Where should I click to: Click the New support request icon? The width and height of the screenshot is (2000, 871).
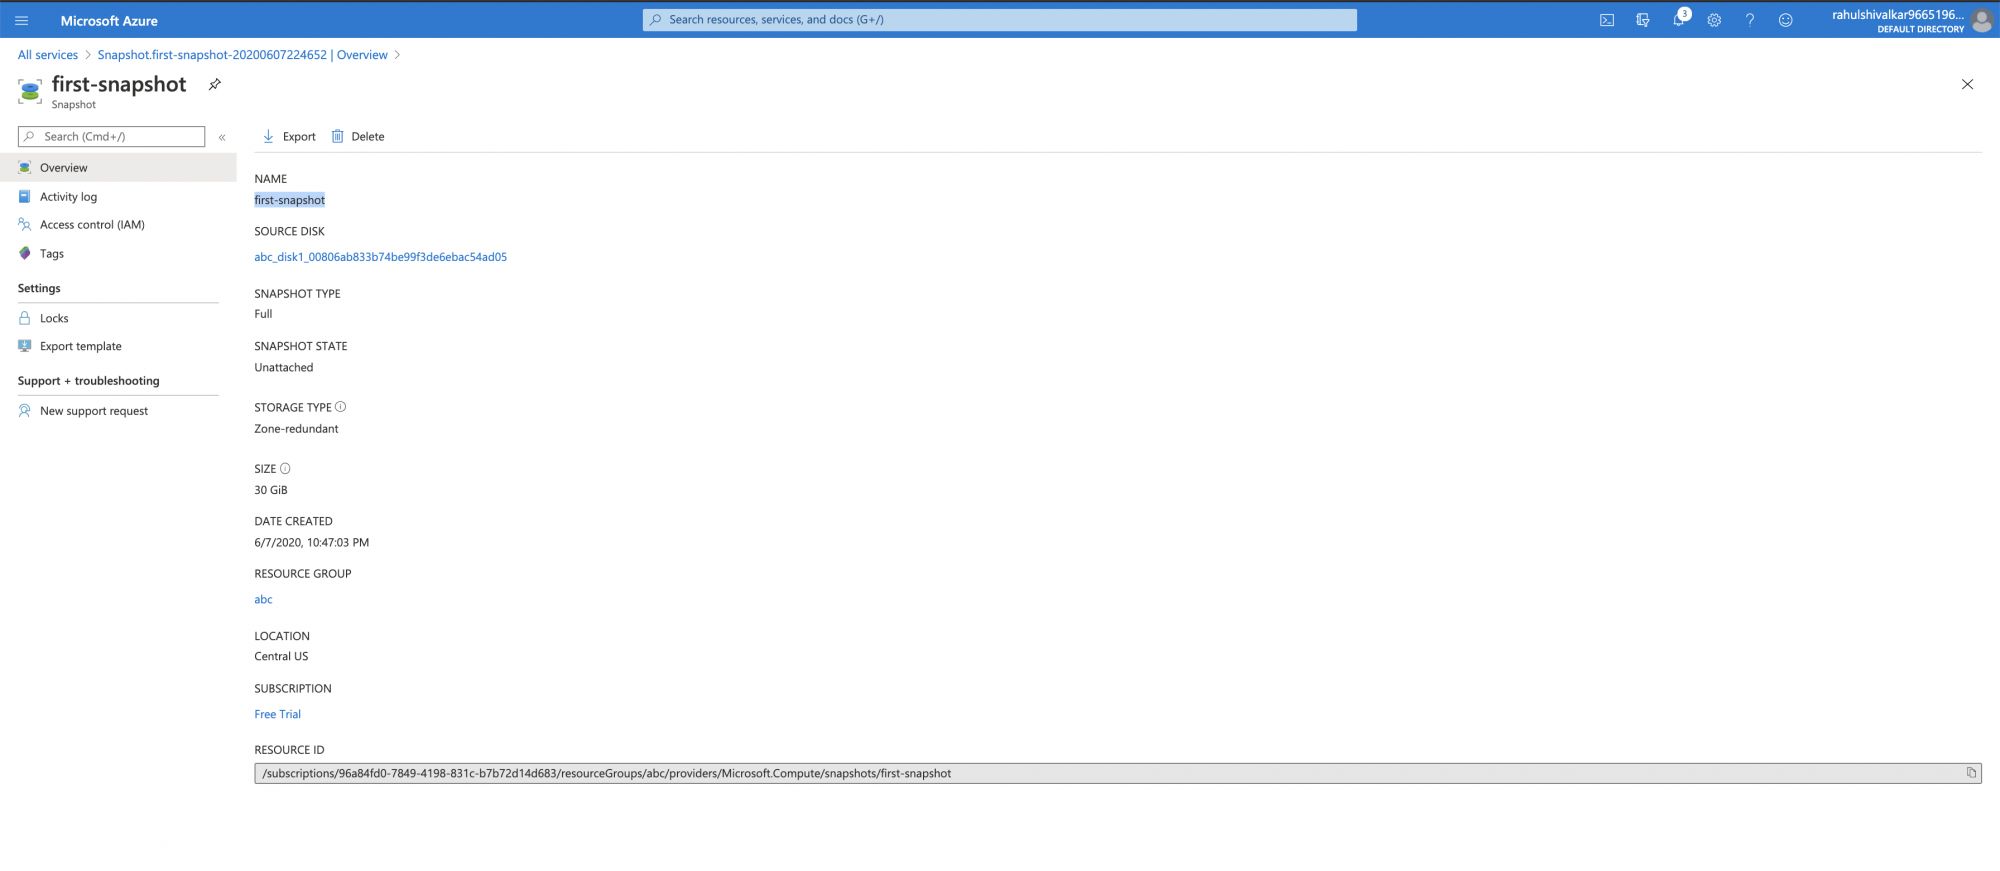25,411
